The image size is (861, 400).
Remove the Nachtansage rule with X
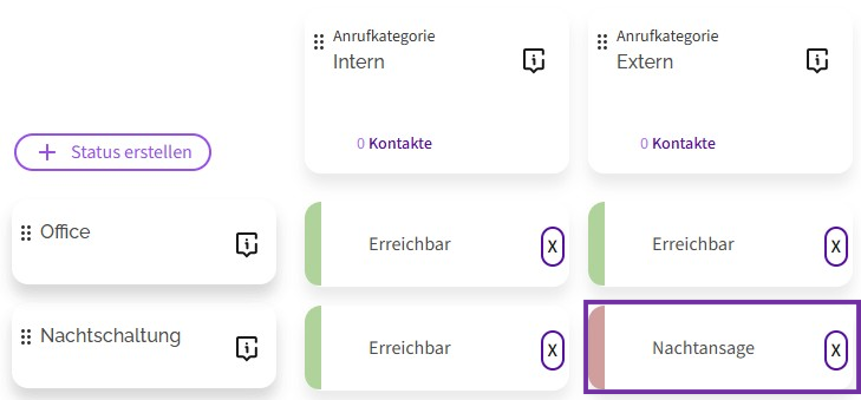point(835,349)
